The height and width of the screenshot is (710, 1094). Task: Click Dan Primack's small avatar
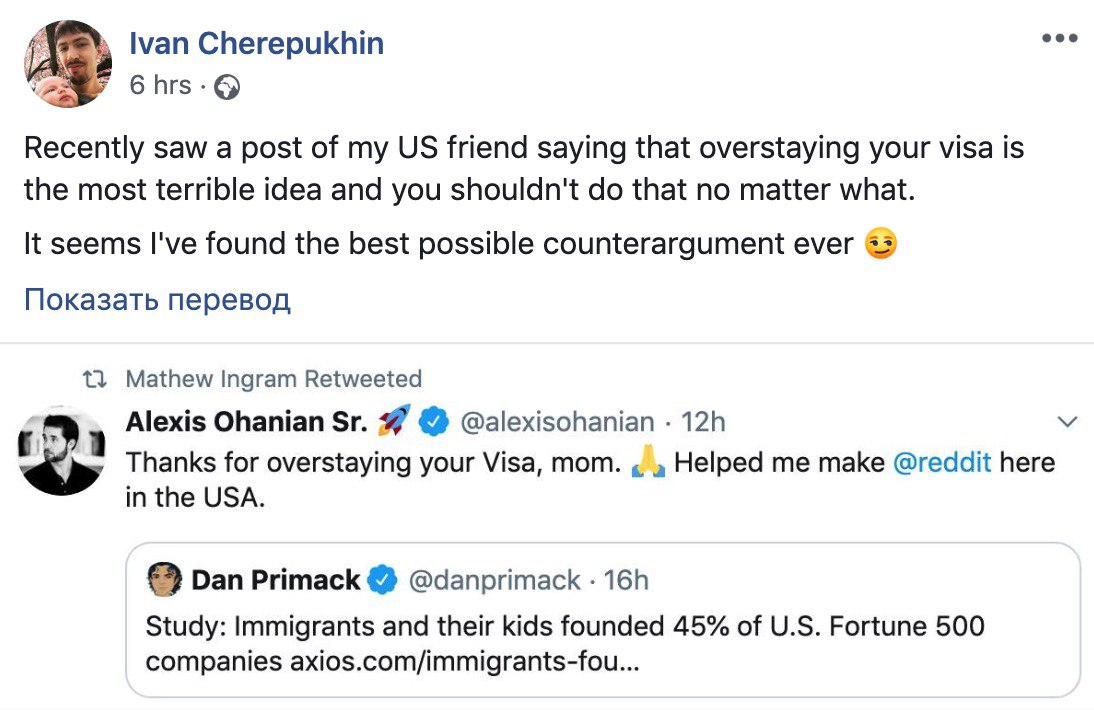click(x=163, y=580)
